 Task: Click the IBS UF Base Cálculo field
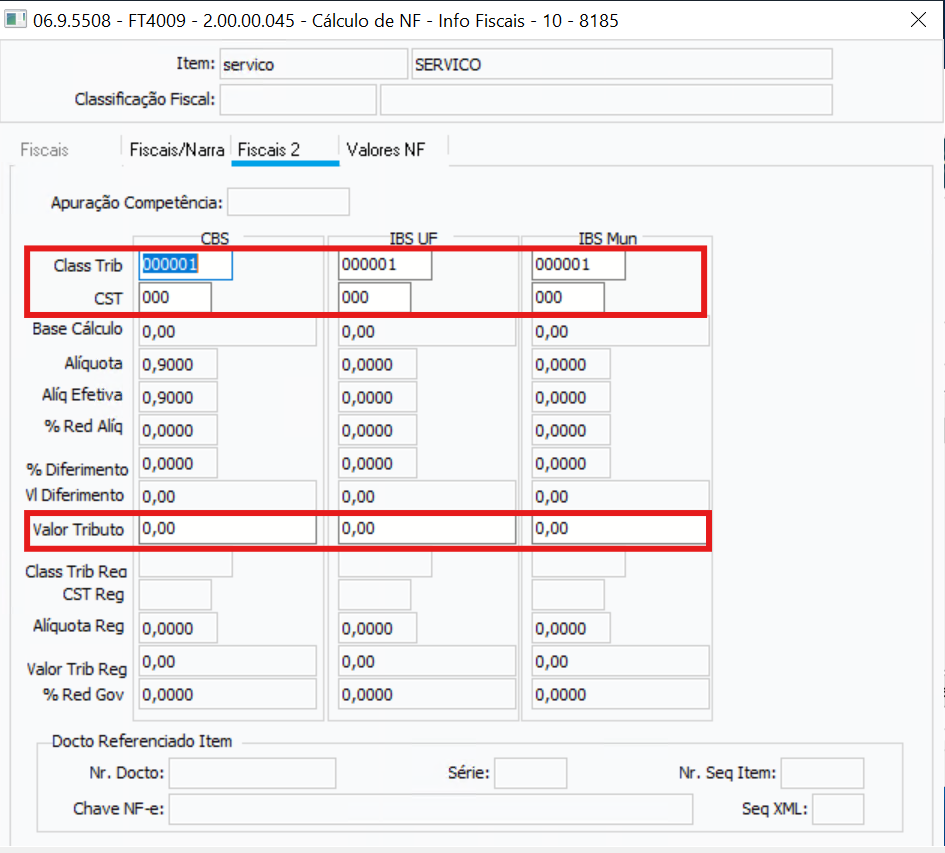(x=427, y=332)
